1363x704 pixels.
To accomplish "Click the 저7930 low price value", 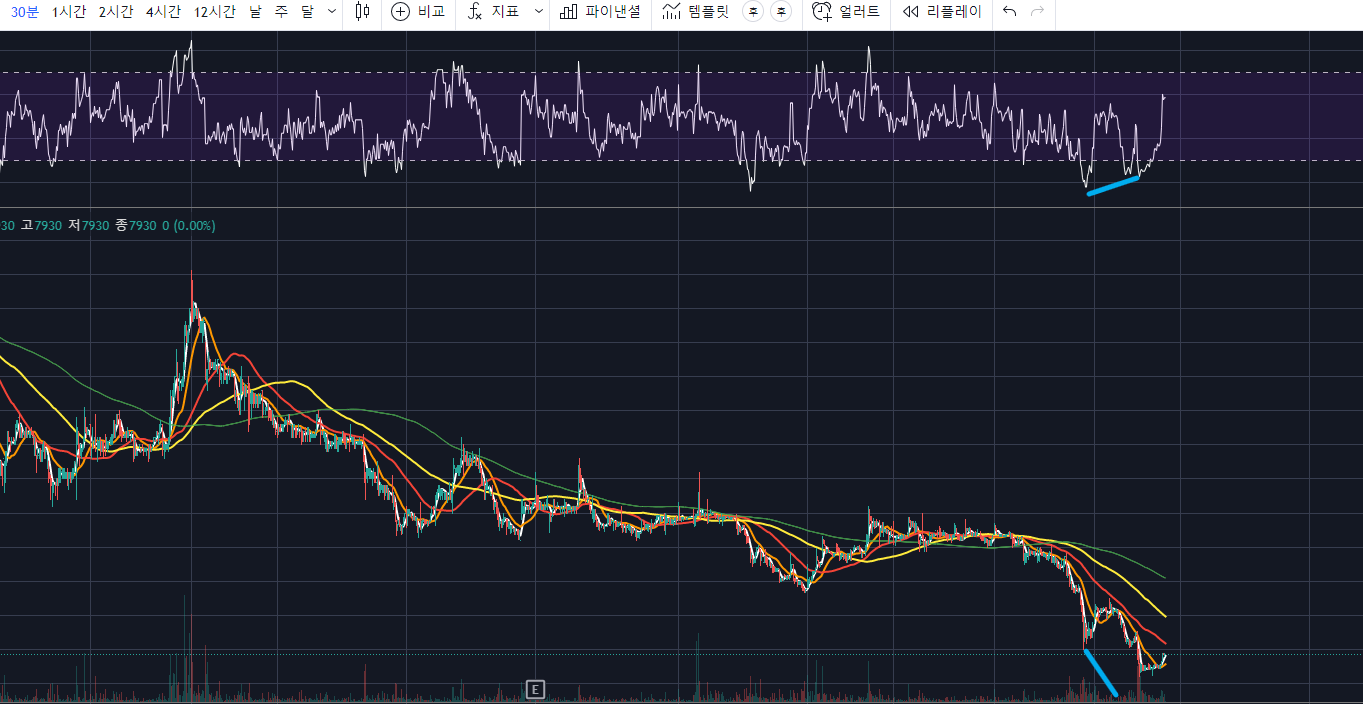I will (x=89, y=226).
